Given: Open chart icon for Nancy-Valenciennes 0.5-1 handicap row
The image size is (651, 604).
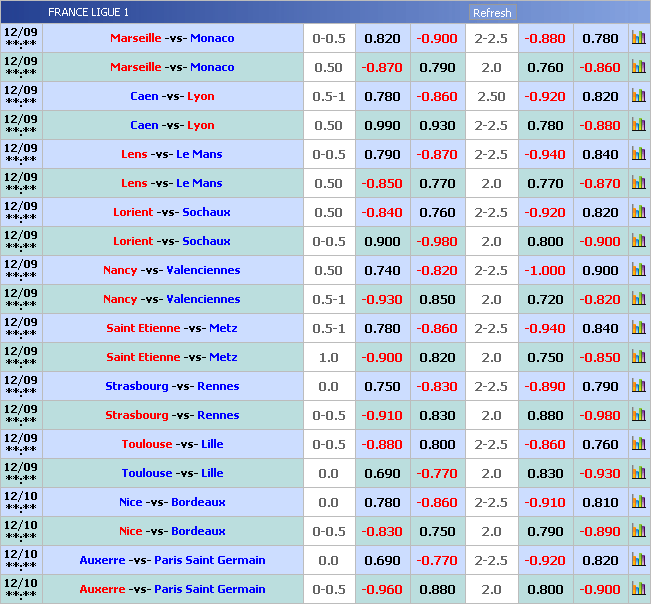Looking at the screenshot, I should (638, 299).
